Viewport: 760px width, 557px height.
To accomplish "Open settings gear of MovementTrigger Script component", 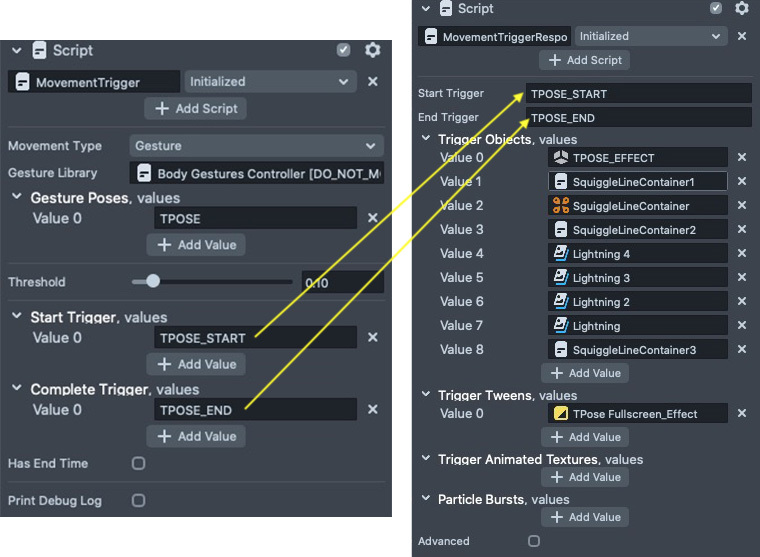I will coord(372,50).
